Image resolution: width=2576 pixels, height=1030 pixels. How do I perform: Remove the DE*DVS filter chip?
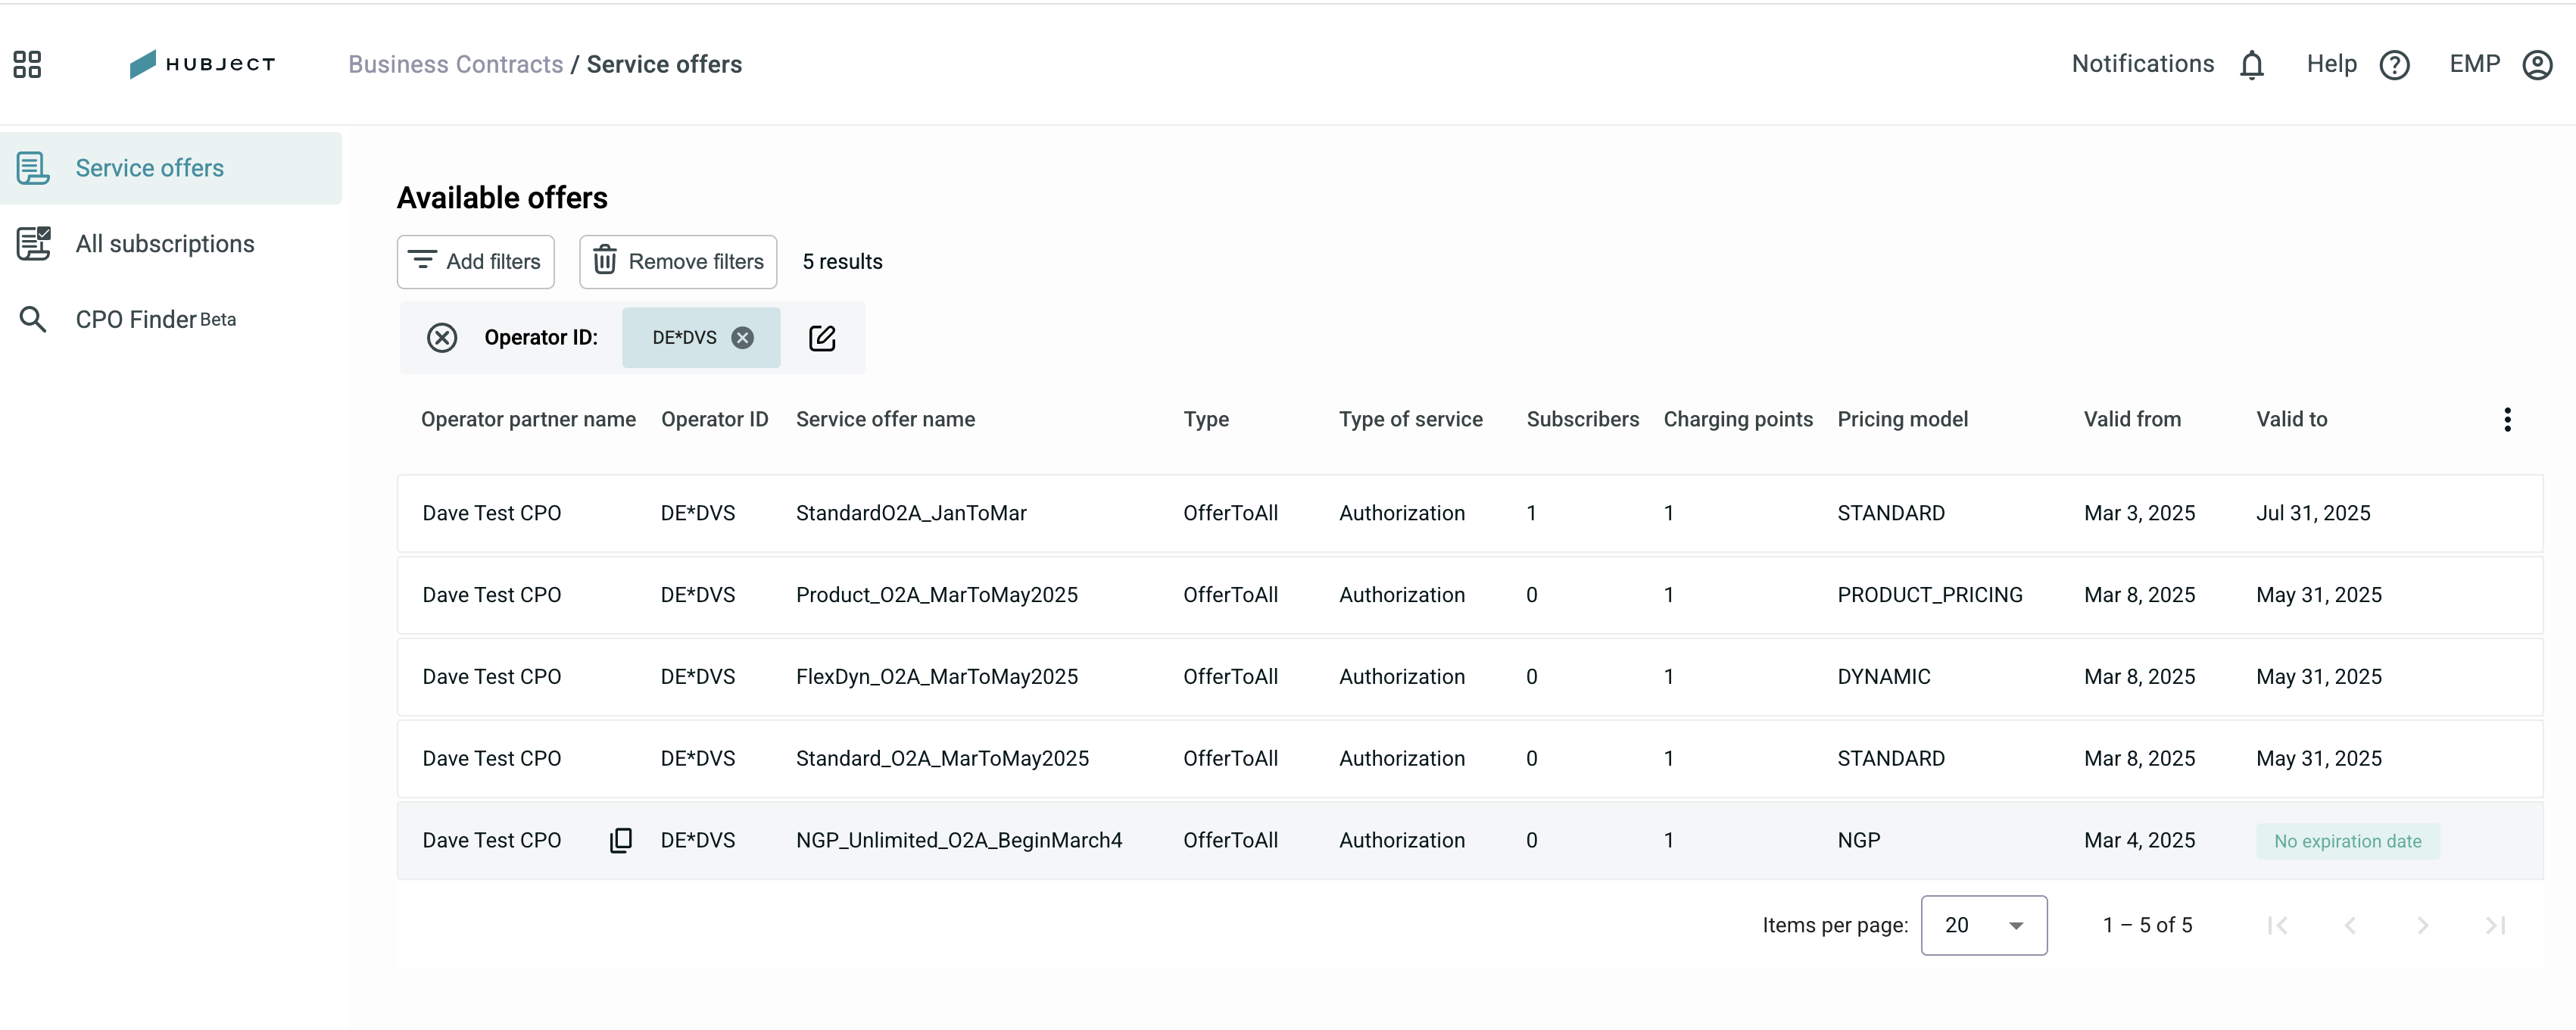742,338
